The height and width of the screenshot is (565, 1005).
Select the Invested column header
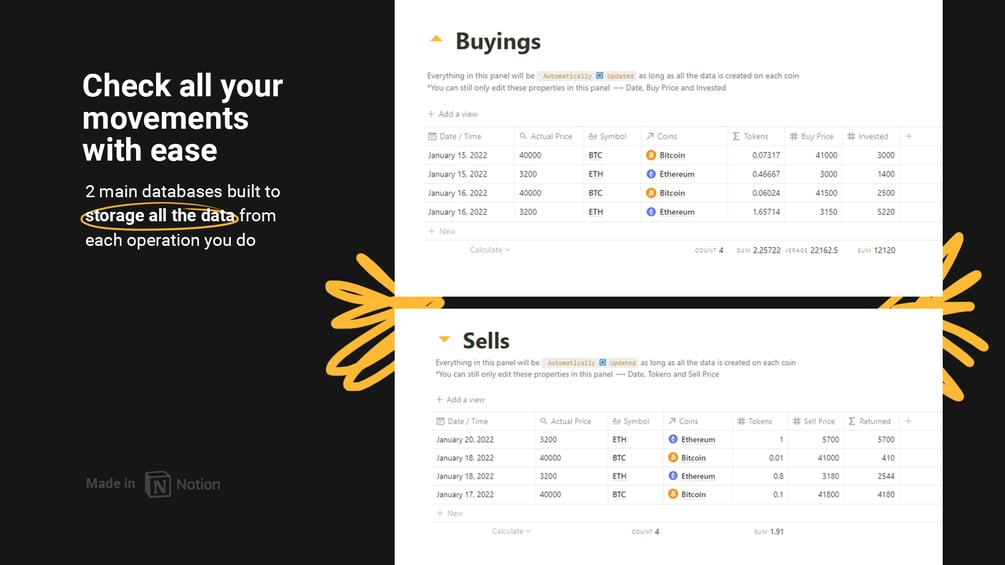pos(868,136)
